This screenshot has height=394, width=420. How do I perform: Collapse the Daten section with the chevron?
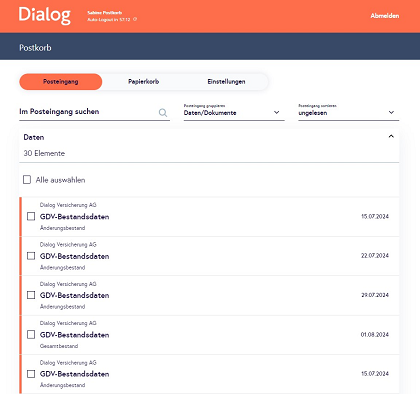(391, 136)
